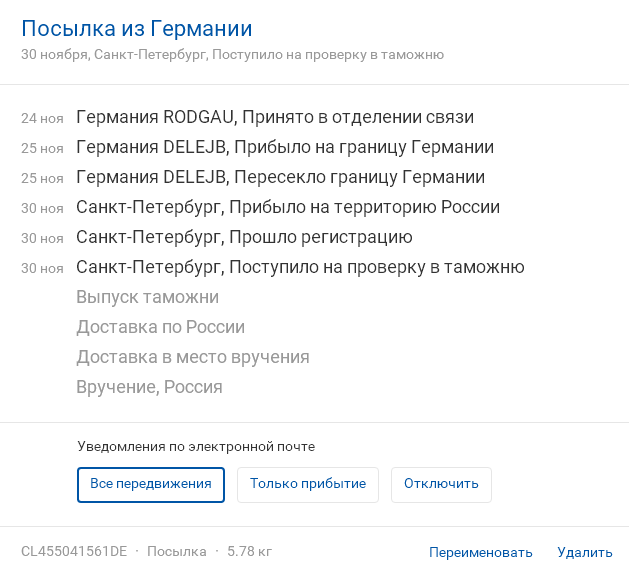Image resolution: width=629 pixels, height=576 pixels.
Task: Select the "Поступило на проверку в таможню" tracking entry
Action: coord(300,268)
